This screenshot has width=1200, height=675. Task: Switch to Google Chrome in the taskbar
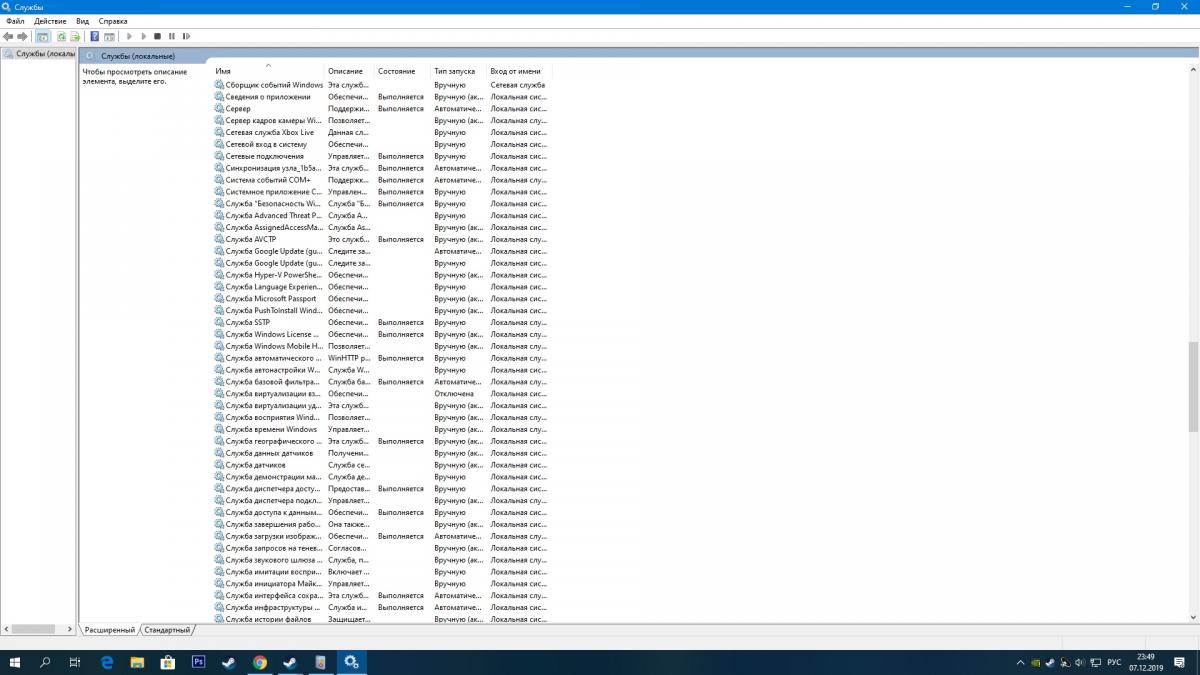tap(260, 662)
